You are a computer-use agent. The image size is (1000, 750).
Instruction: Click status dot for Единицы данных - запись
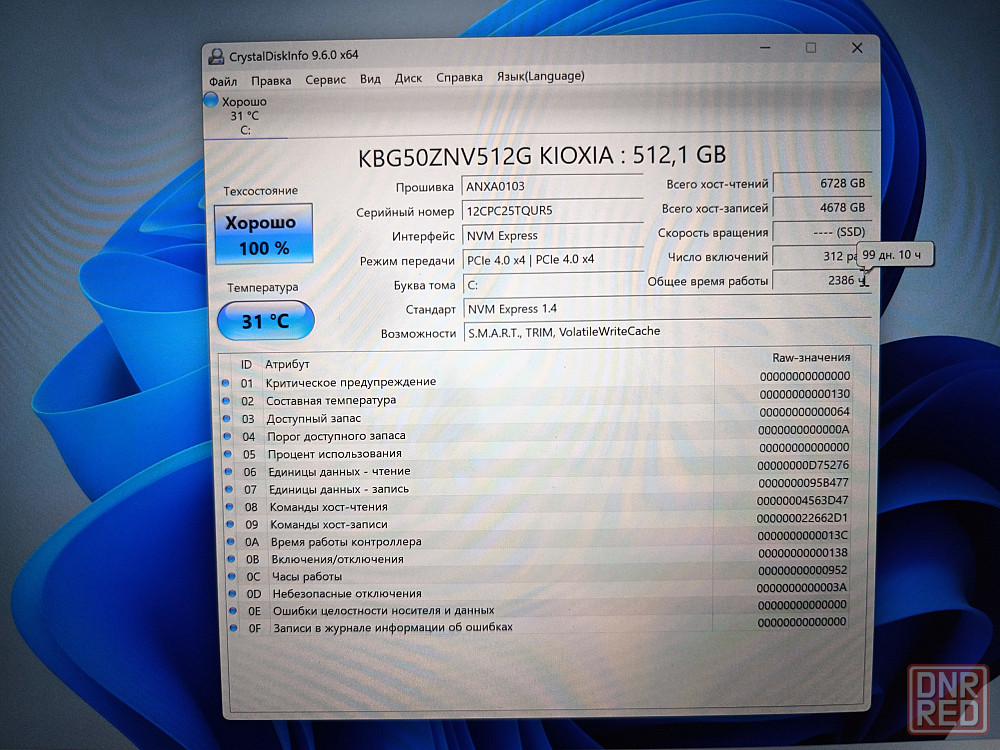(x=229, y=490)
